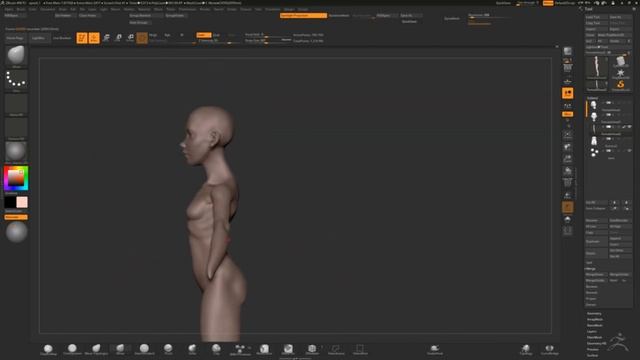The image size is (640, 360).
Task: Click the brown Gizmo 3D icon
Action: coord(142,38)
